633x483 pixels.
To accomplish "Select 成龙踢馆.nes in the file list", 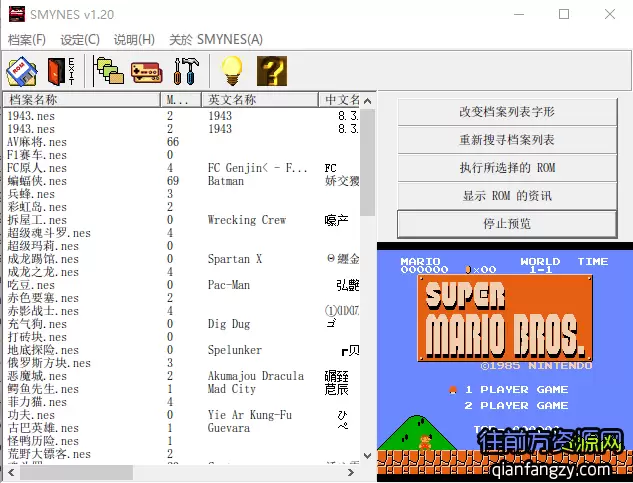I will point(43,259).
